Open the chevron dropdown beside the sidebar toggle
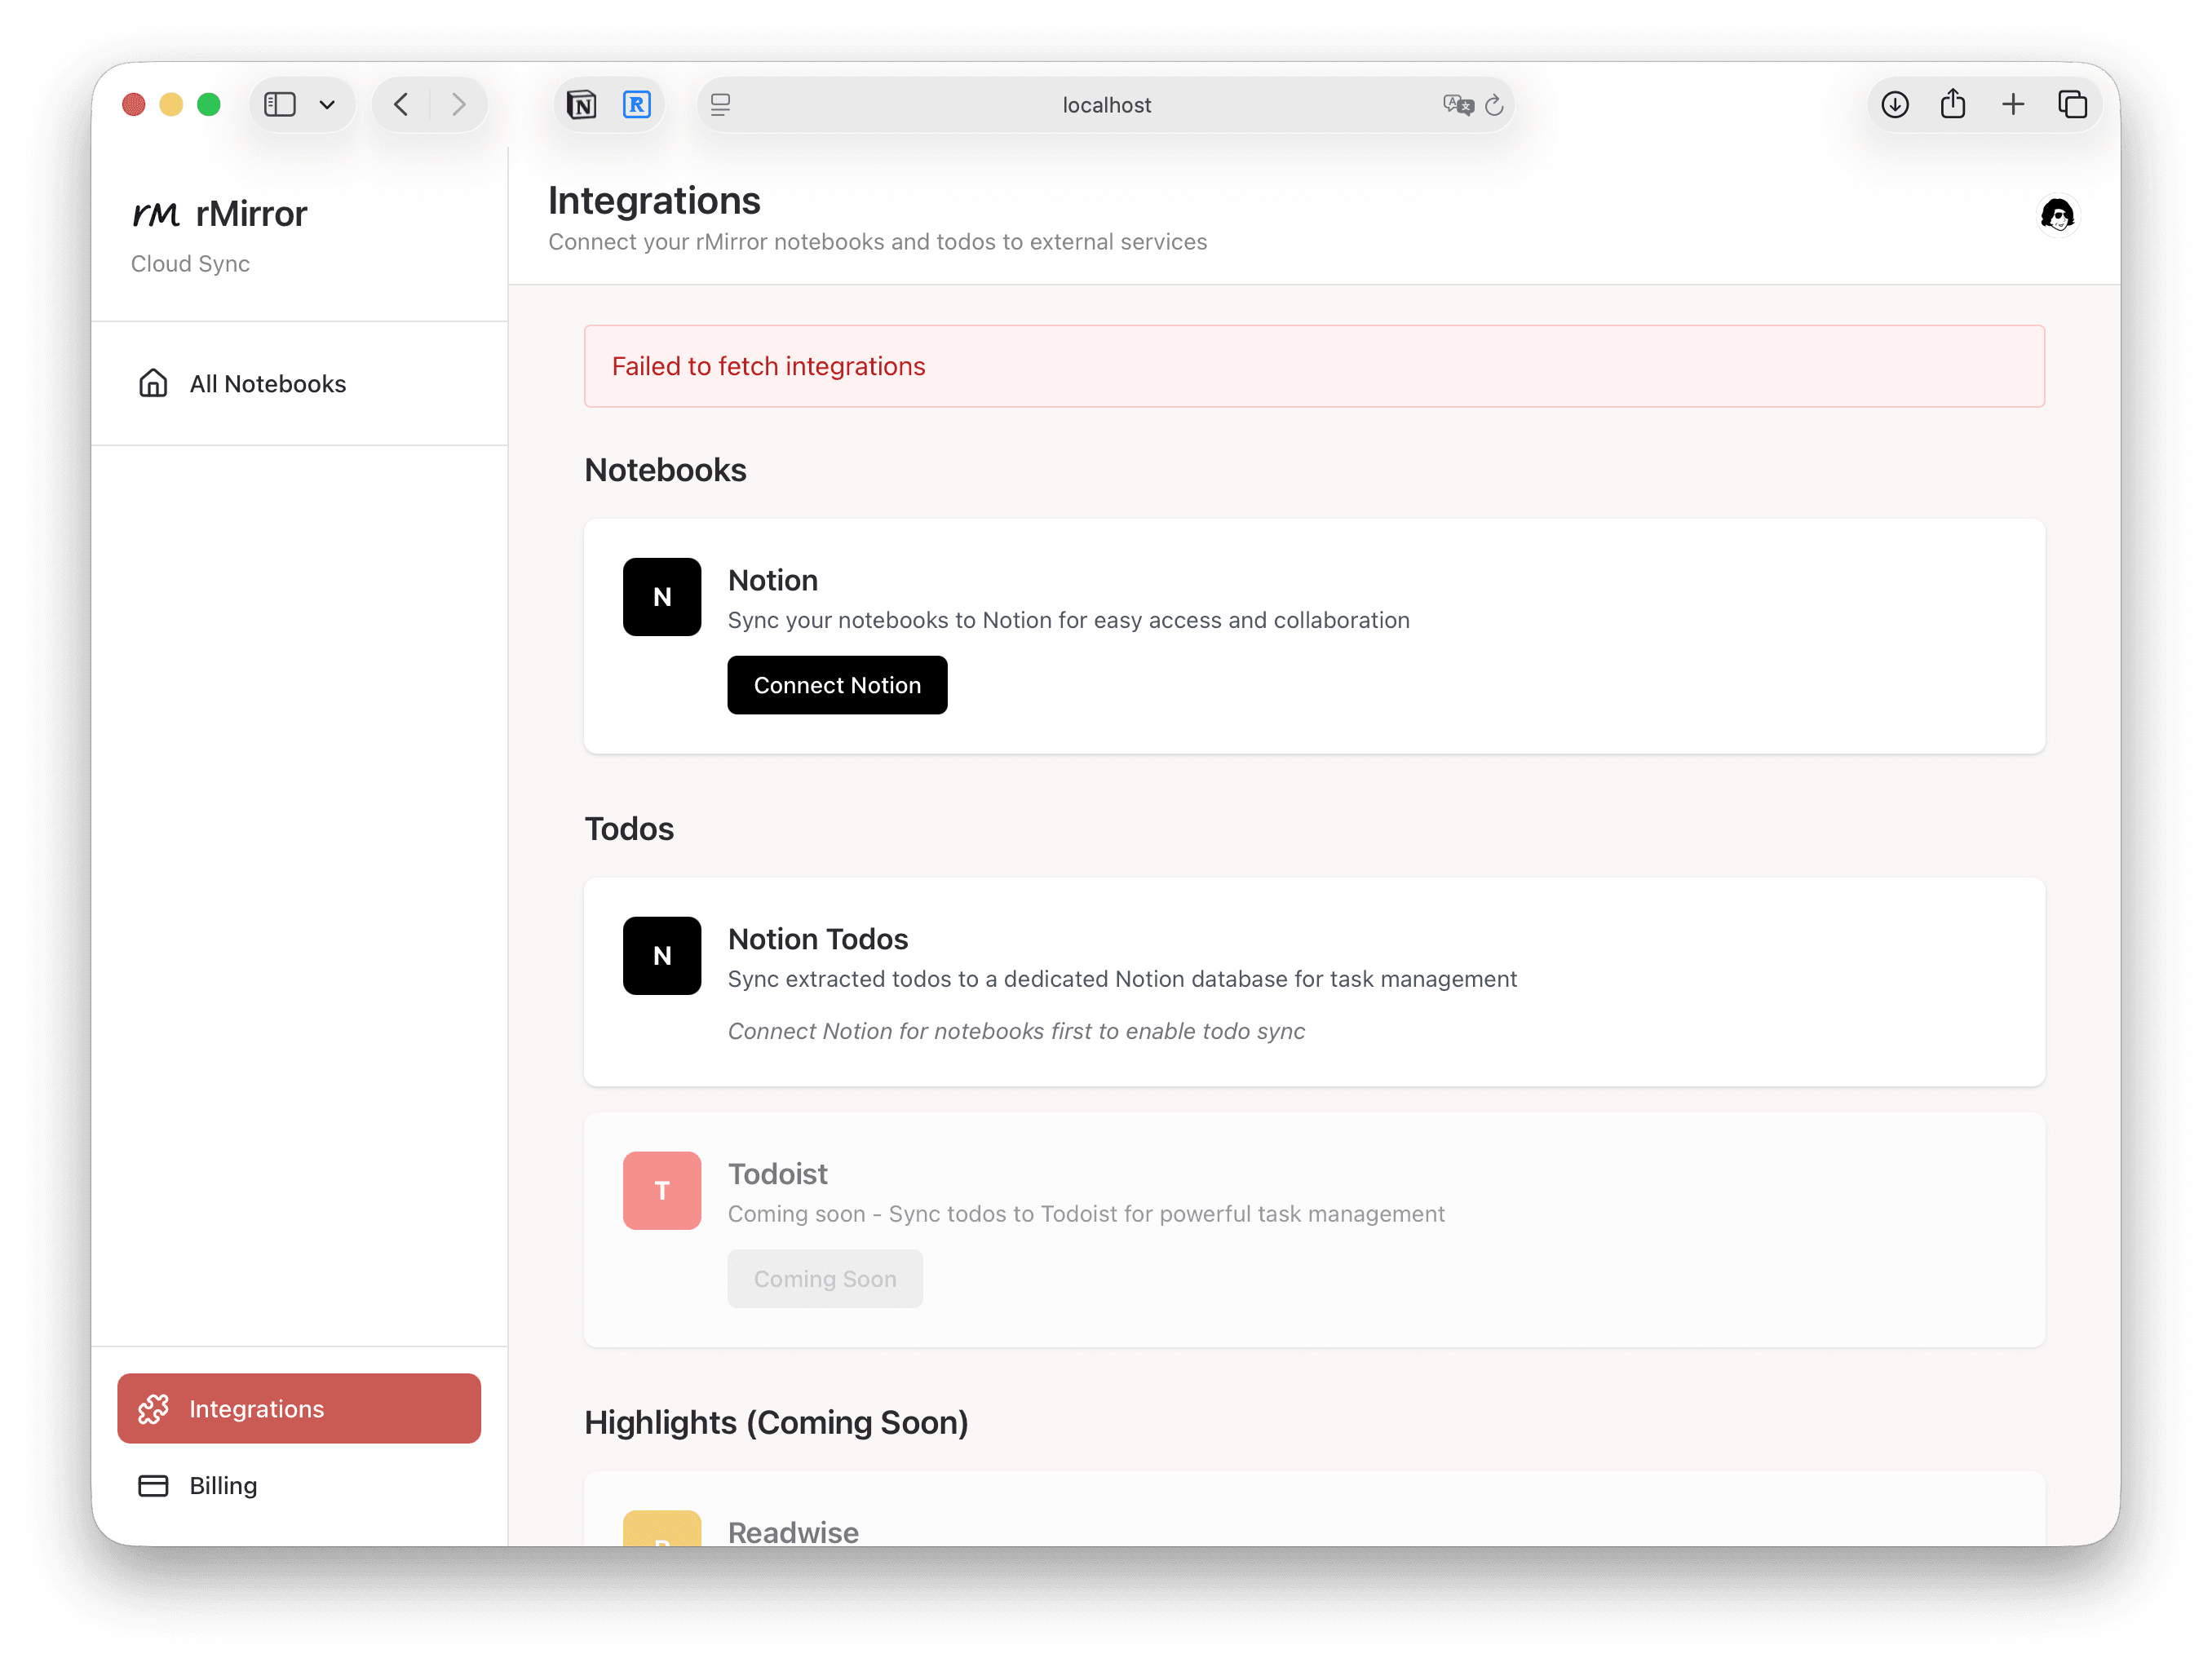The height and width of the screenshot is (1667, 2212). 327,104
